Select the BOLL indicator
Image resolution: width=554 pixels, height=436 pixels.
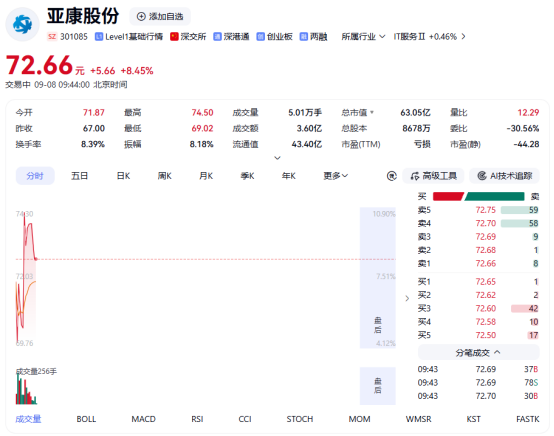tap(86, 419)
